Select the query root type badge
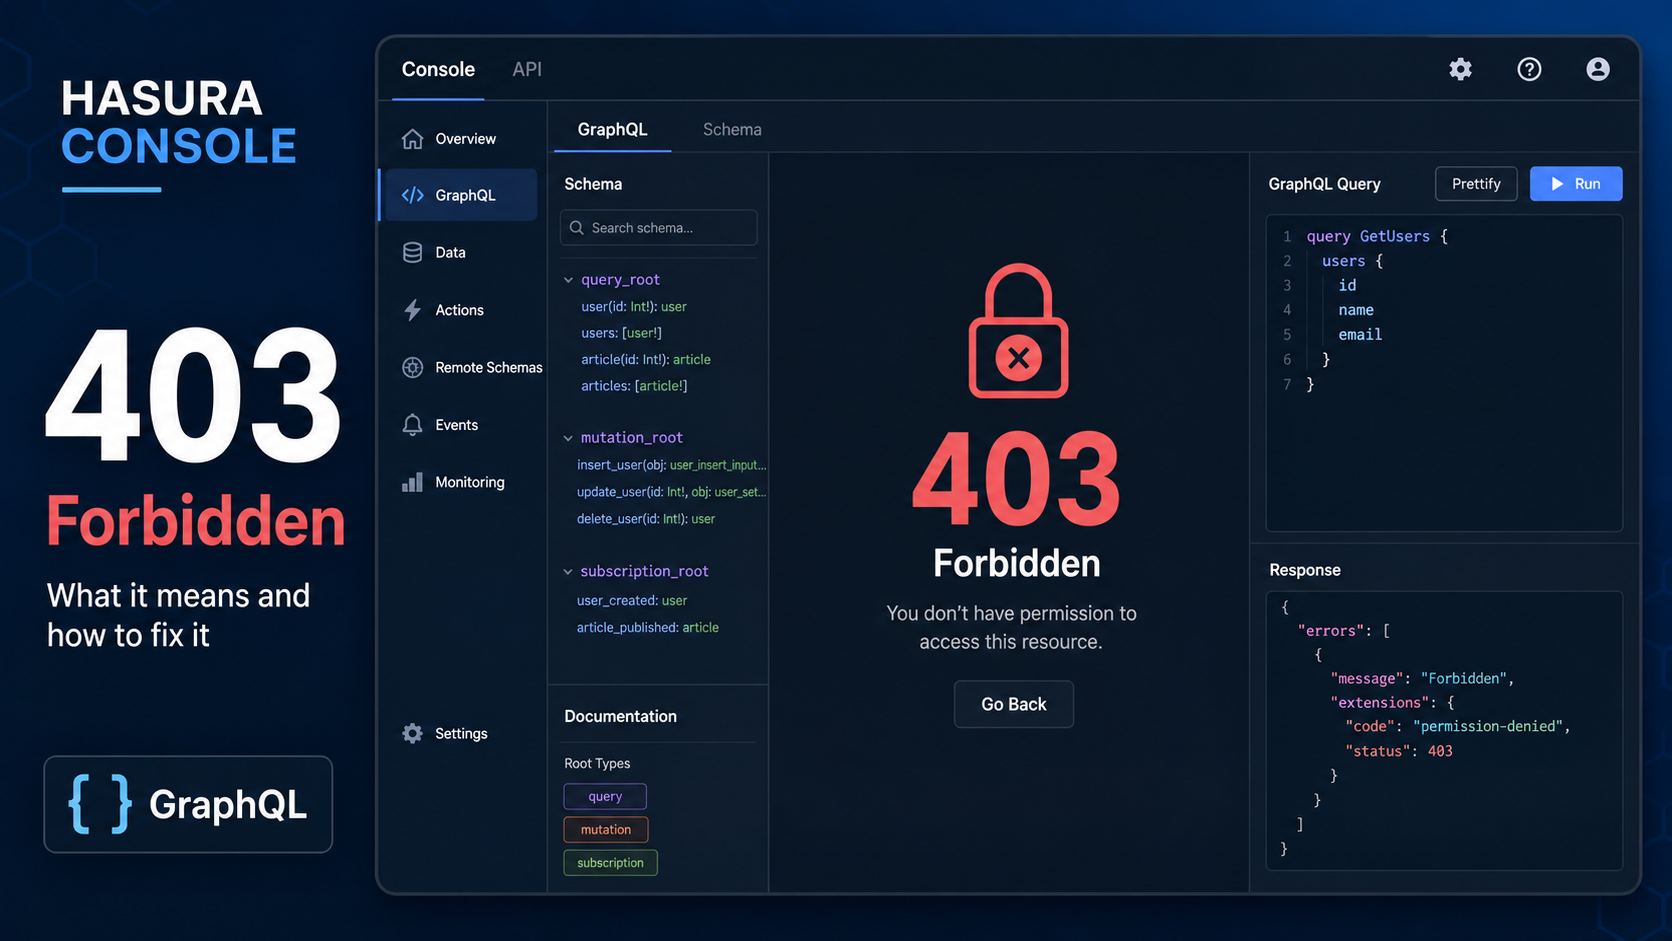Image resolution: width=1672 pixels, height=941 pixels. pyautogui.click(x=605, y=796)
